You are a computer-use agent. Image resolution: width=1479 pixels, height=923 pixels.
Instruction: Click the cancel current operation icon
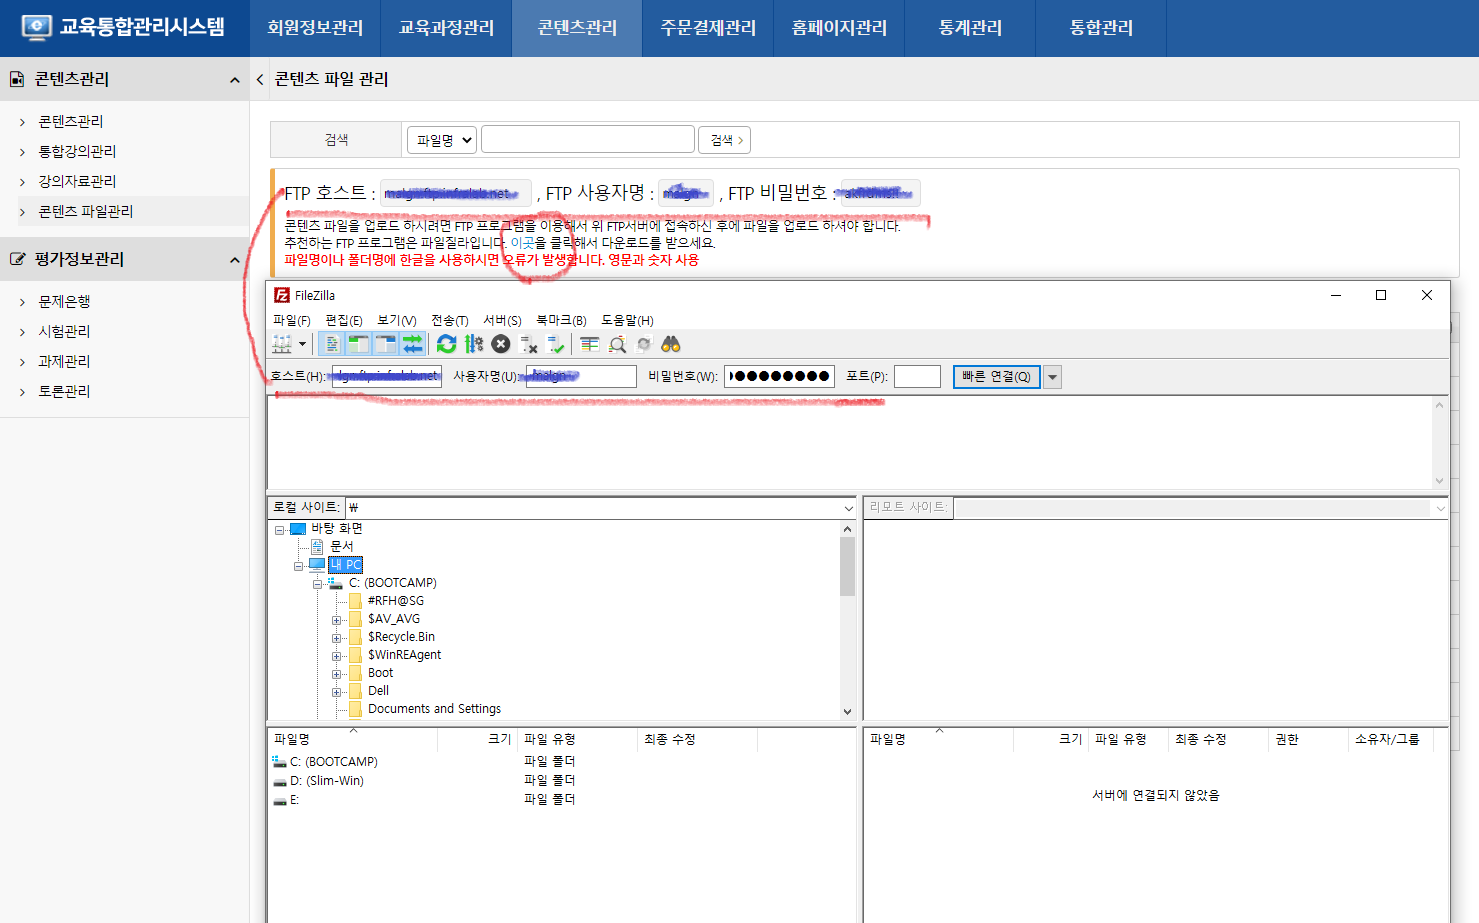click(501, 344)
